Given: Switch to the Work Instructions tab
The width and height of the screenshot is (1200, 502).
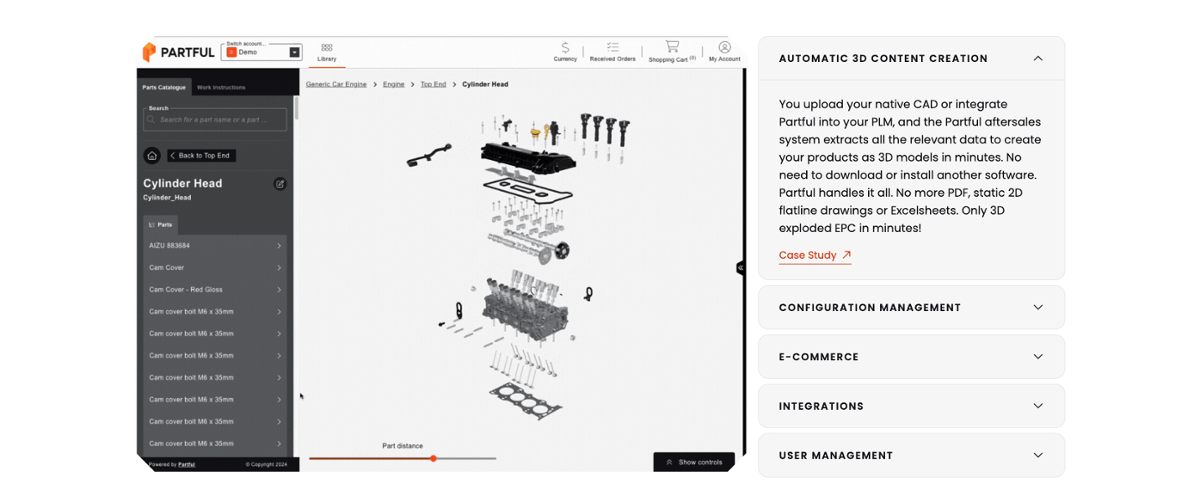Looking at the screenshot, I should coord(221,88).
